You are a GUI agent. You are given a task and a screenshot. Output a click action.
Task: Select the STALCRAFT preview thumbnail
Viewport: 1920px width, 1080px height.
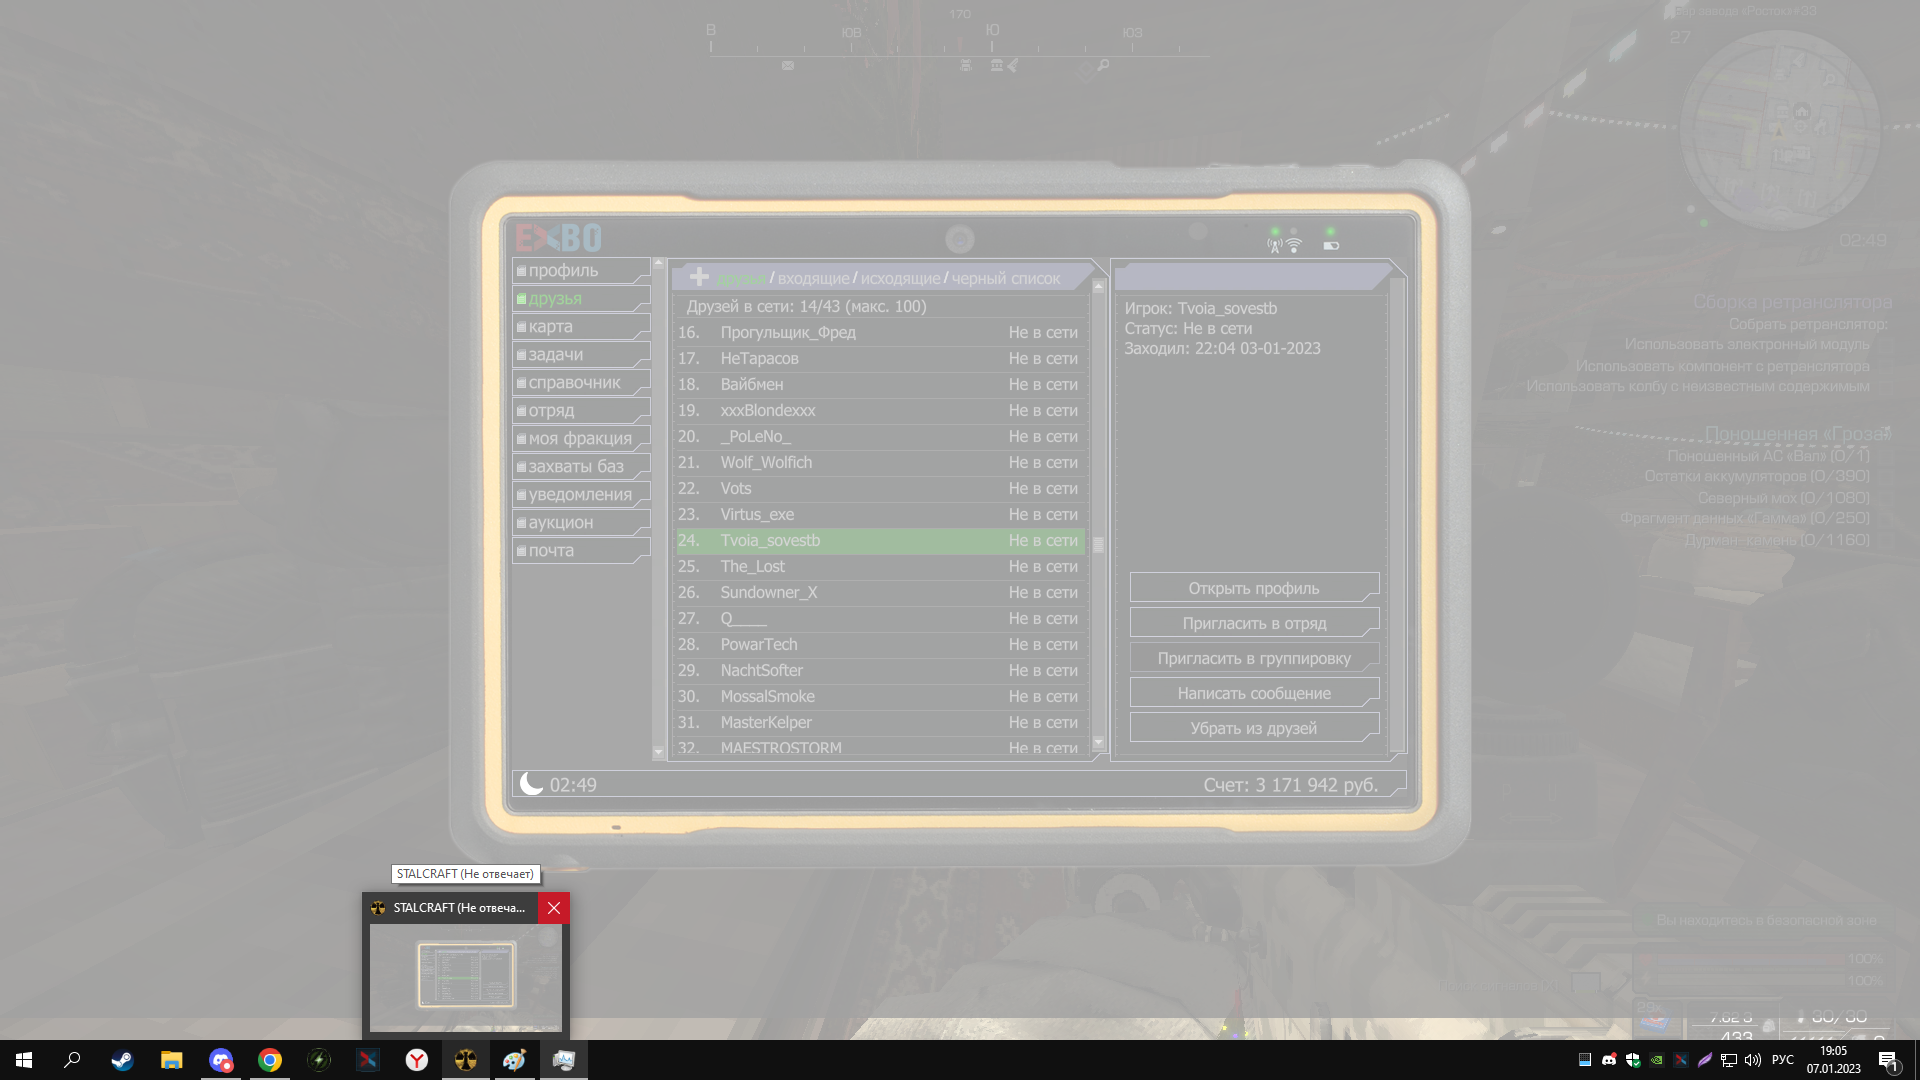point(466,977)
